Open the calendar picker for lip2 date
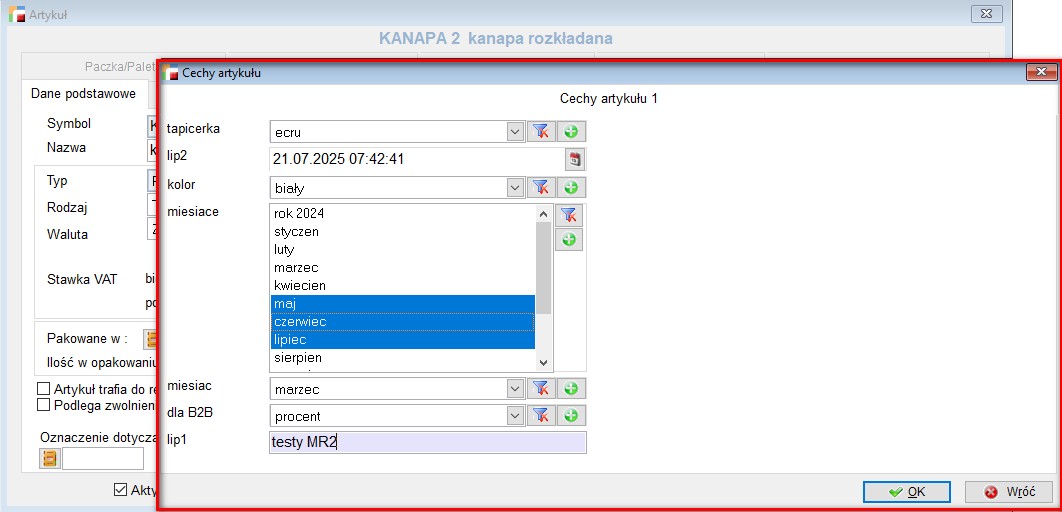The image size is (1062, 512). point(575,159)
